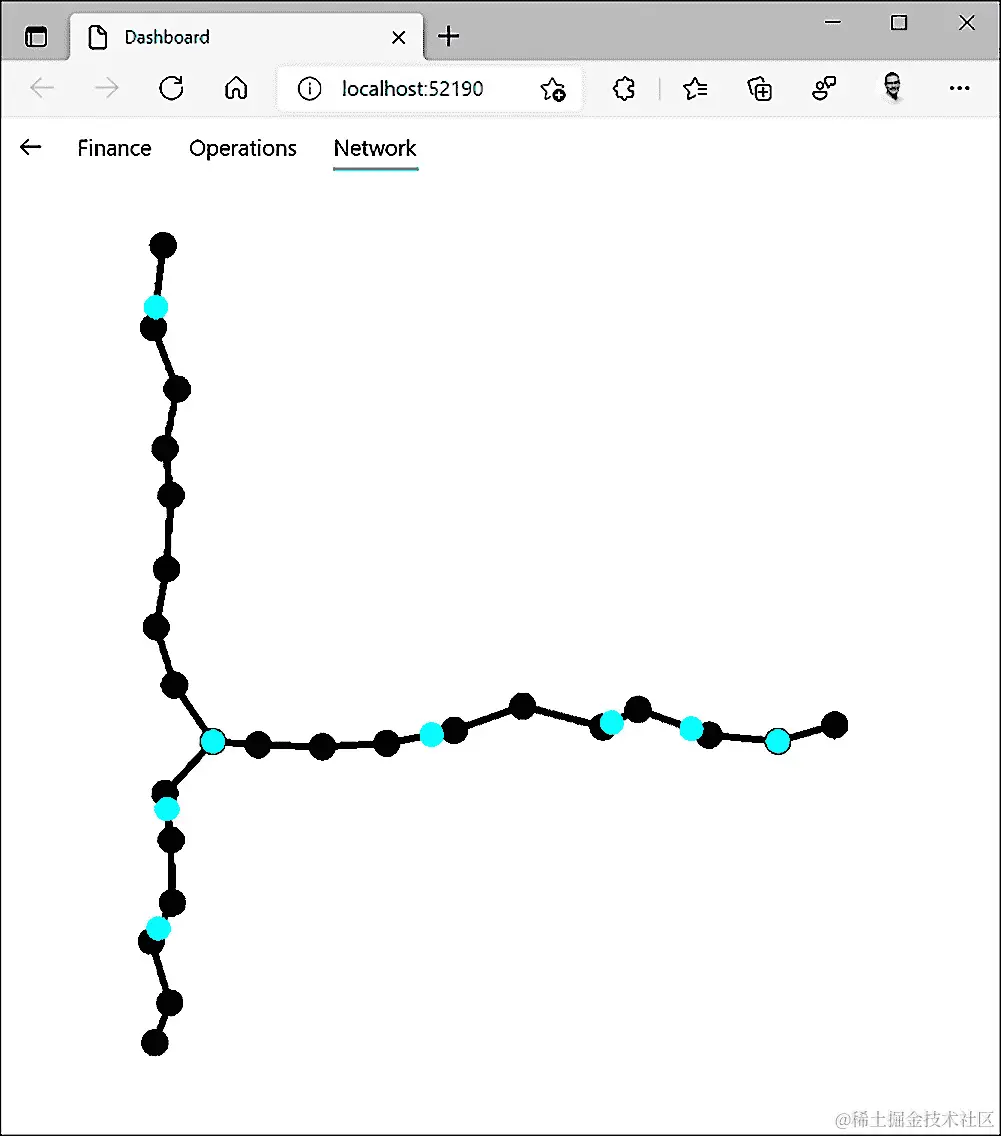Open the feedback icon
The height and width of the screenshot is (1136, 1001).
(x=824, y=88)
